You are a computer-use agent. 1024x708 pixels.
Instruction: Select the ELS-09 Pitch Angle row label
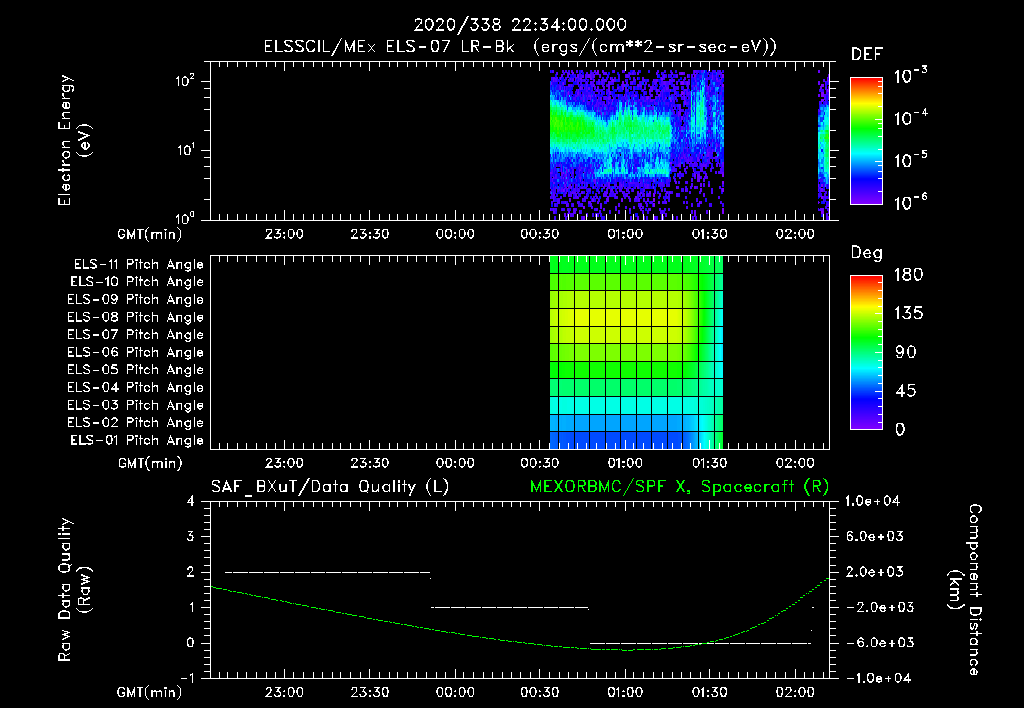(x=135, y=300)
